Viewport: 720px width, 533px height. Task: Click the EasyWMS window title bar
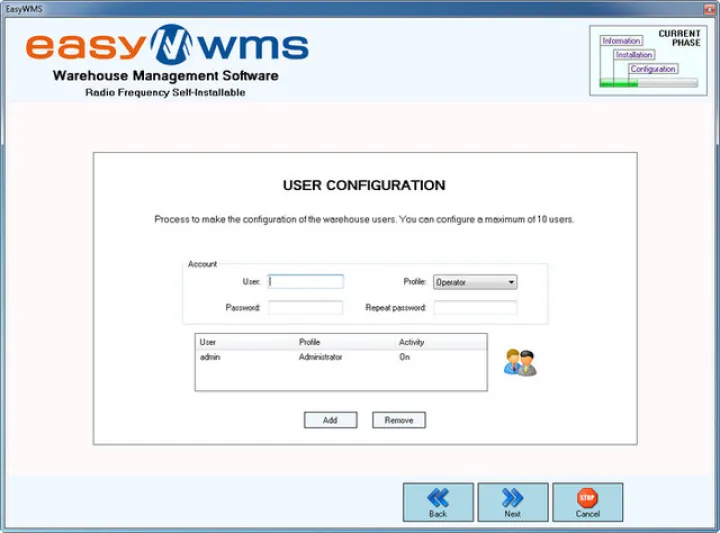pos(360,7)
